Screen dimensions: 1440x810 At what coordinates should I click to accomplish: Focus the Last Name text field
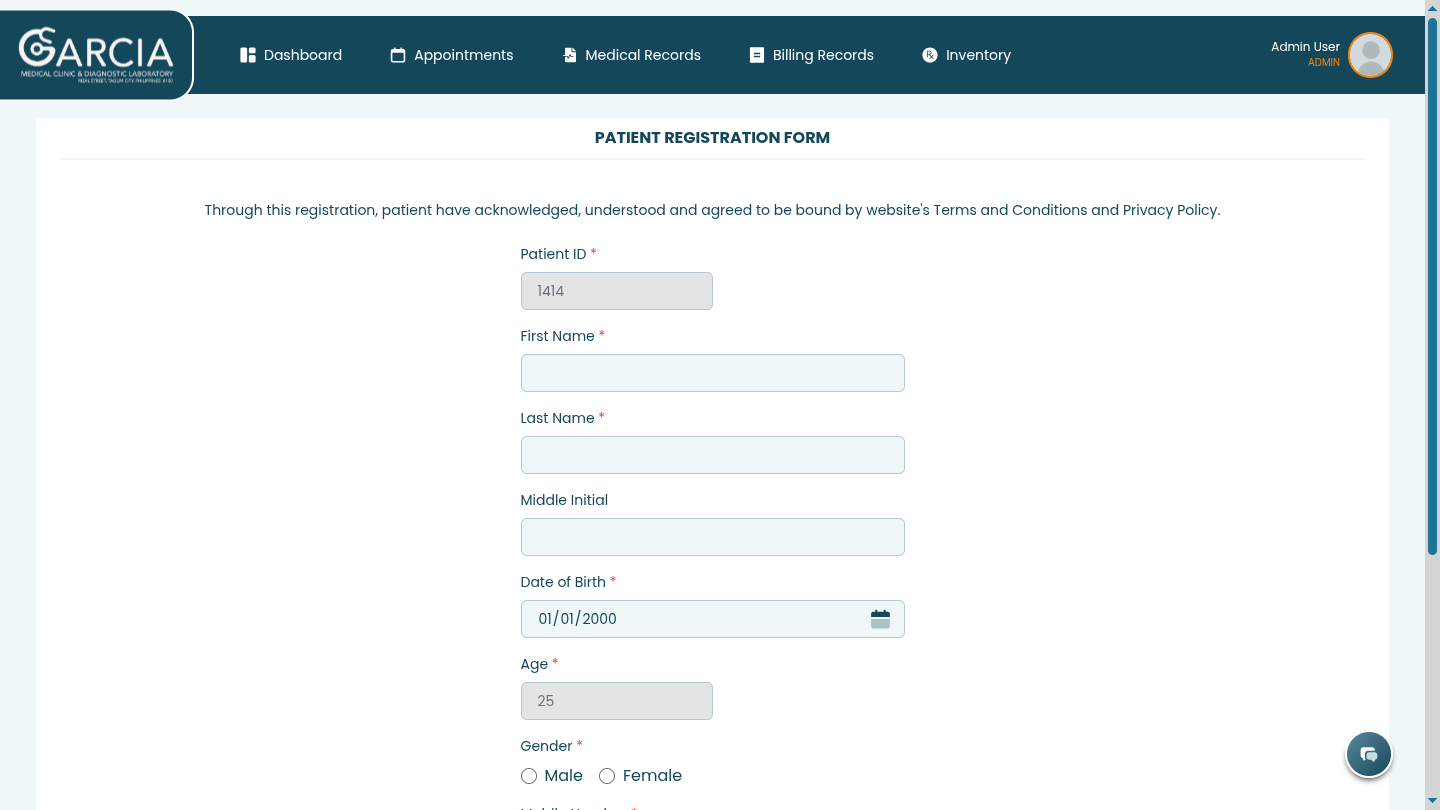pyautogui.click(x=712, y=455)
